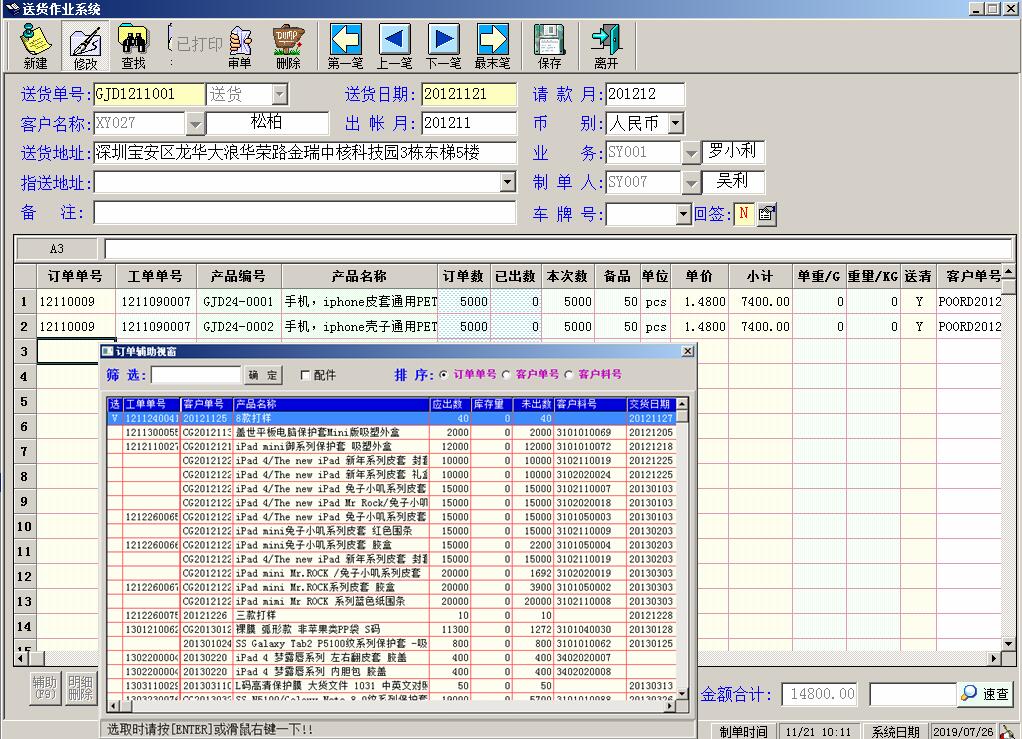Click the 审单 (Review) toolbar icon

tap(240, 46)
